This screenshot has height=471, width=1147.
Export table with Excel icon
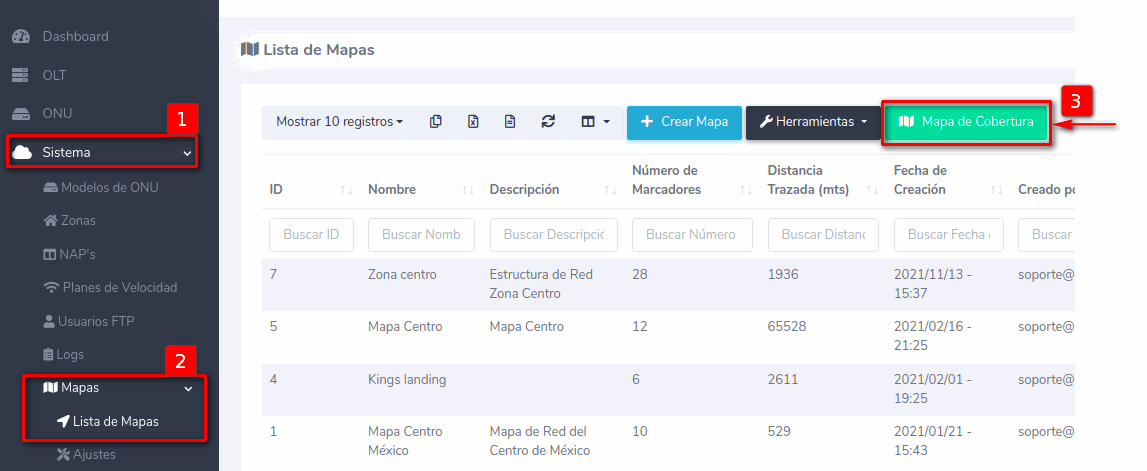tap(473, 122)
